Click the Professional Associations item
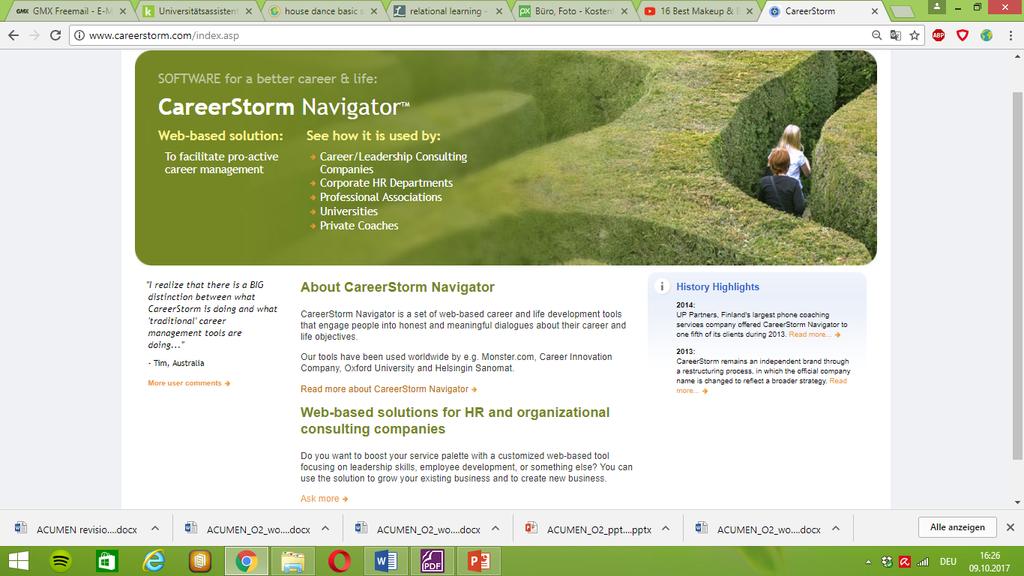The height and width of the screenshot is (576, 1024). tap(381, 197)
